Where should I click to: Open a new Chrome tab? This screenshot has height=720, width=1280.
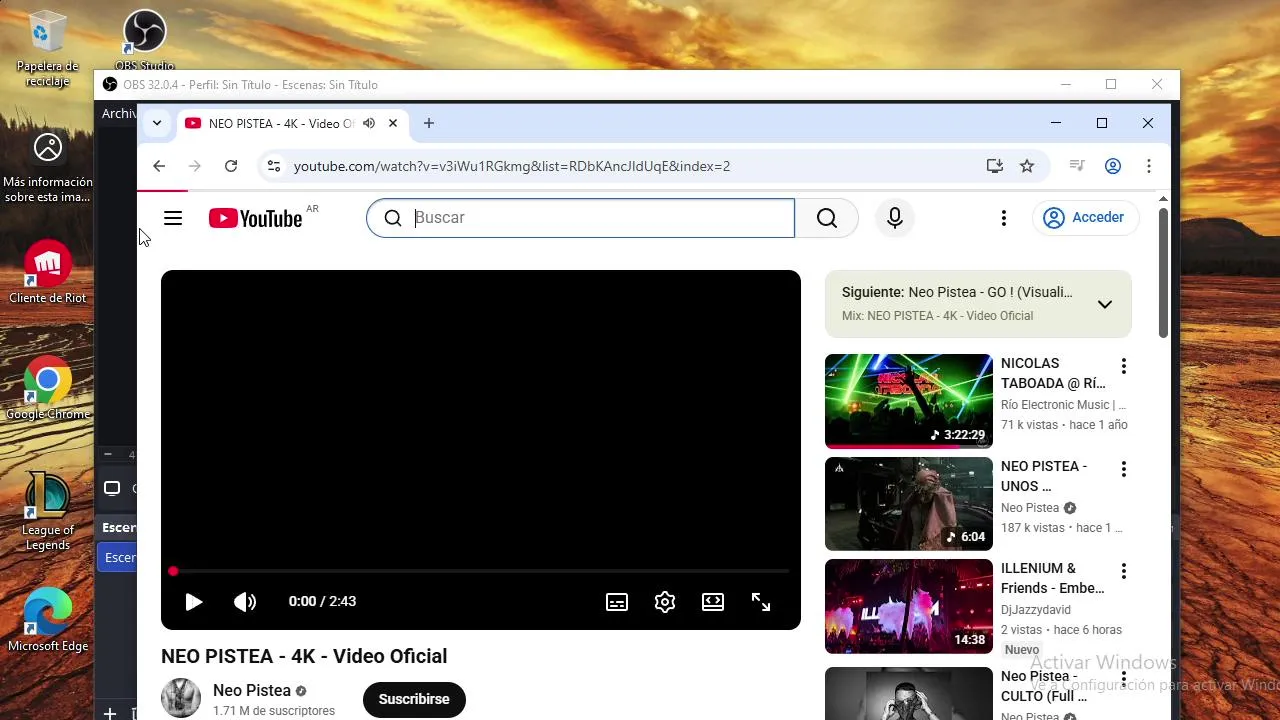coord(429,123)
